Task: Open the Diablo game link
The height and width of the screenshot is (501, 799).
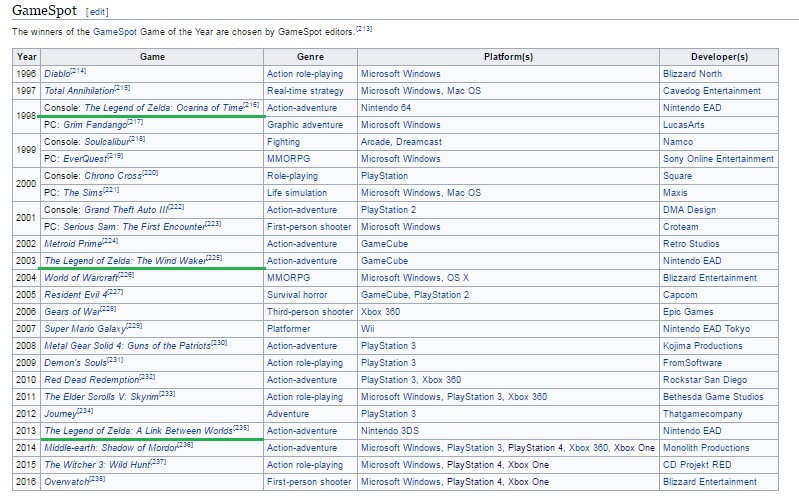Action: coord(57,74)
